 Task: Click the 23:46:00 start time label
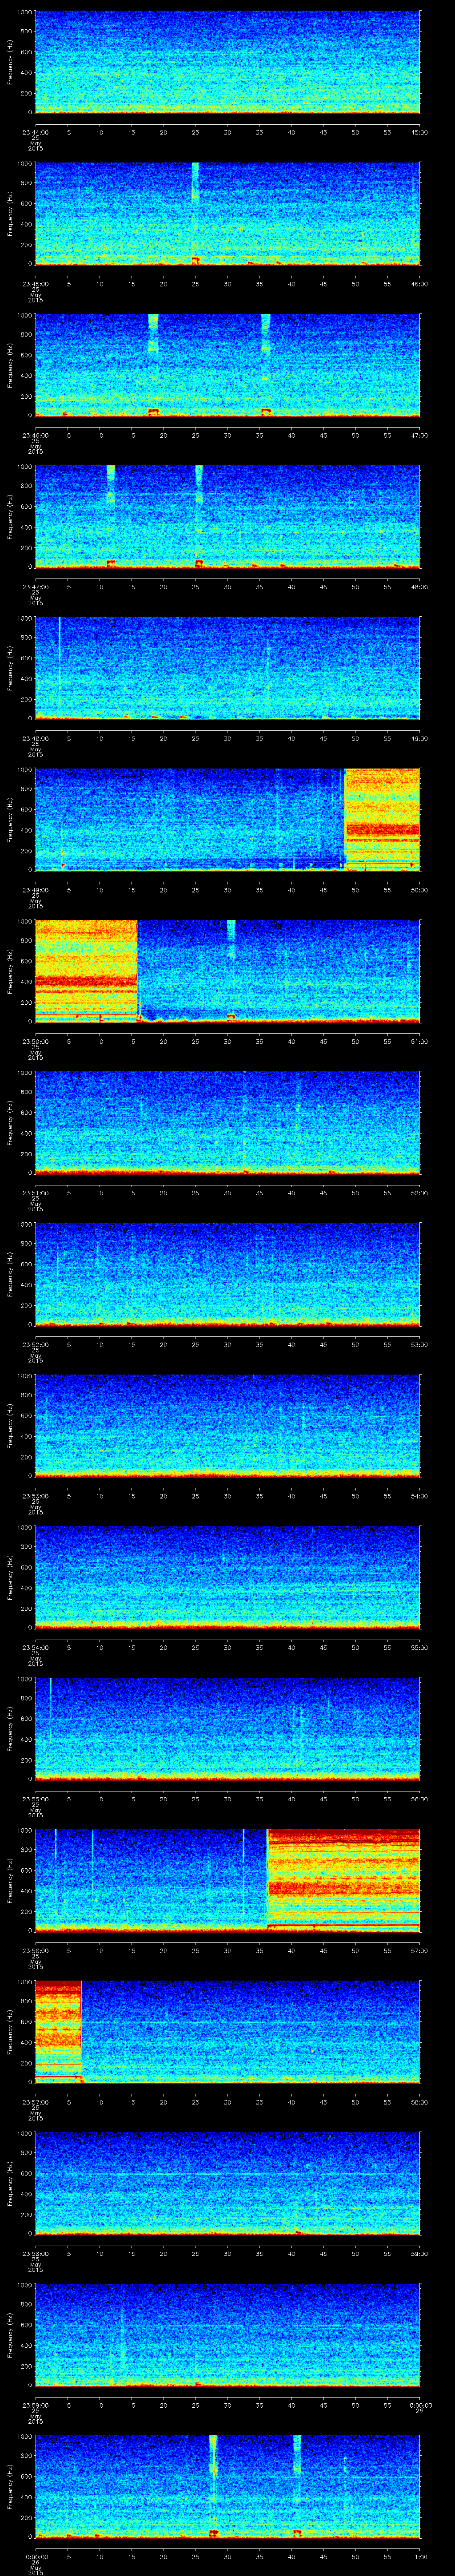(35, 436)
